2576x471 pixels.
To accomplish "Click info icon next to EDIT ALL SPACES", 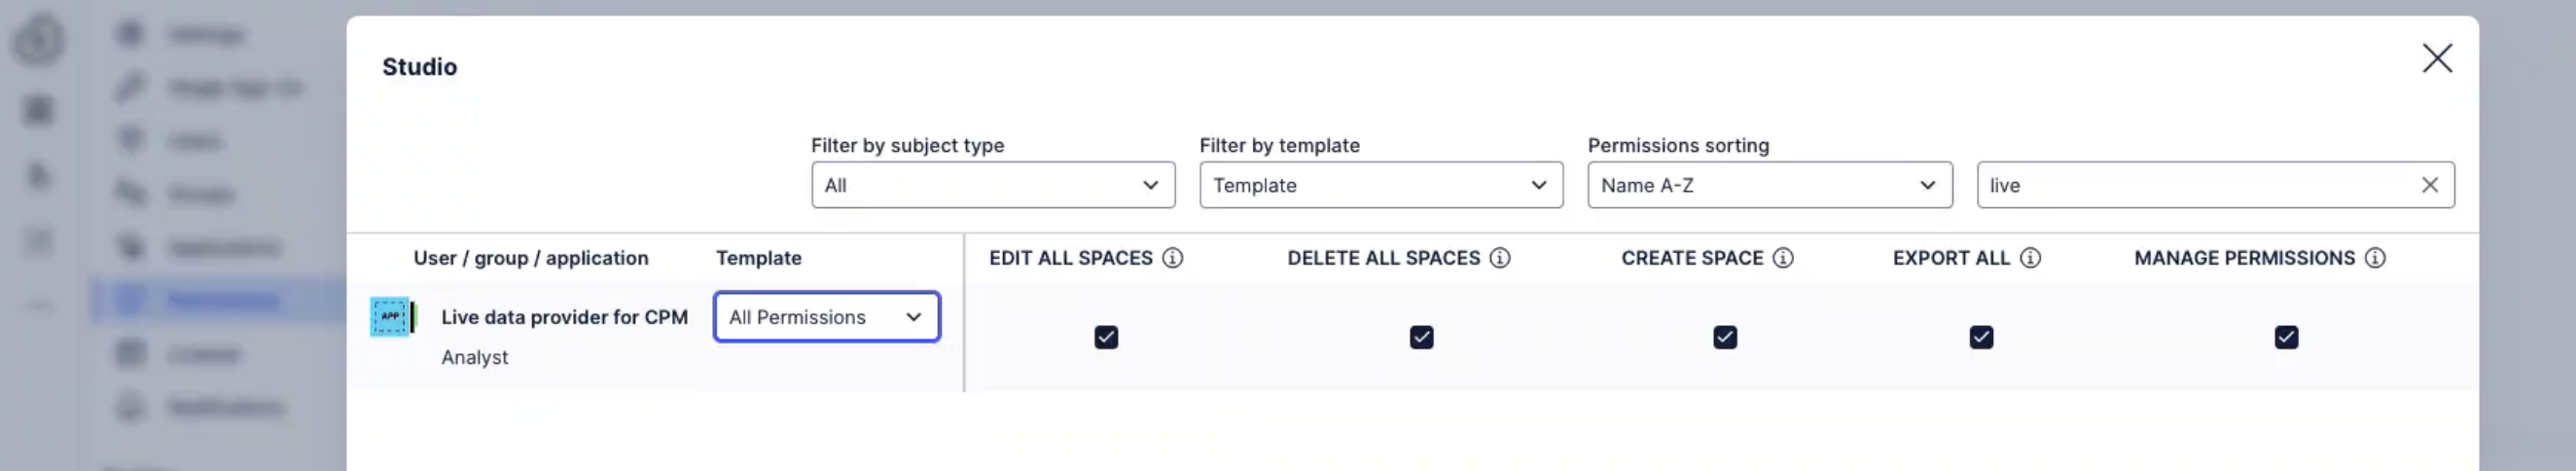I will pos(1172,258).
